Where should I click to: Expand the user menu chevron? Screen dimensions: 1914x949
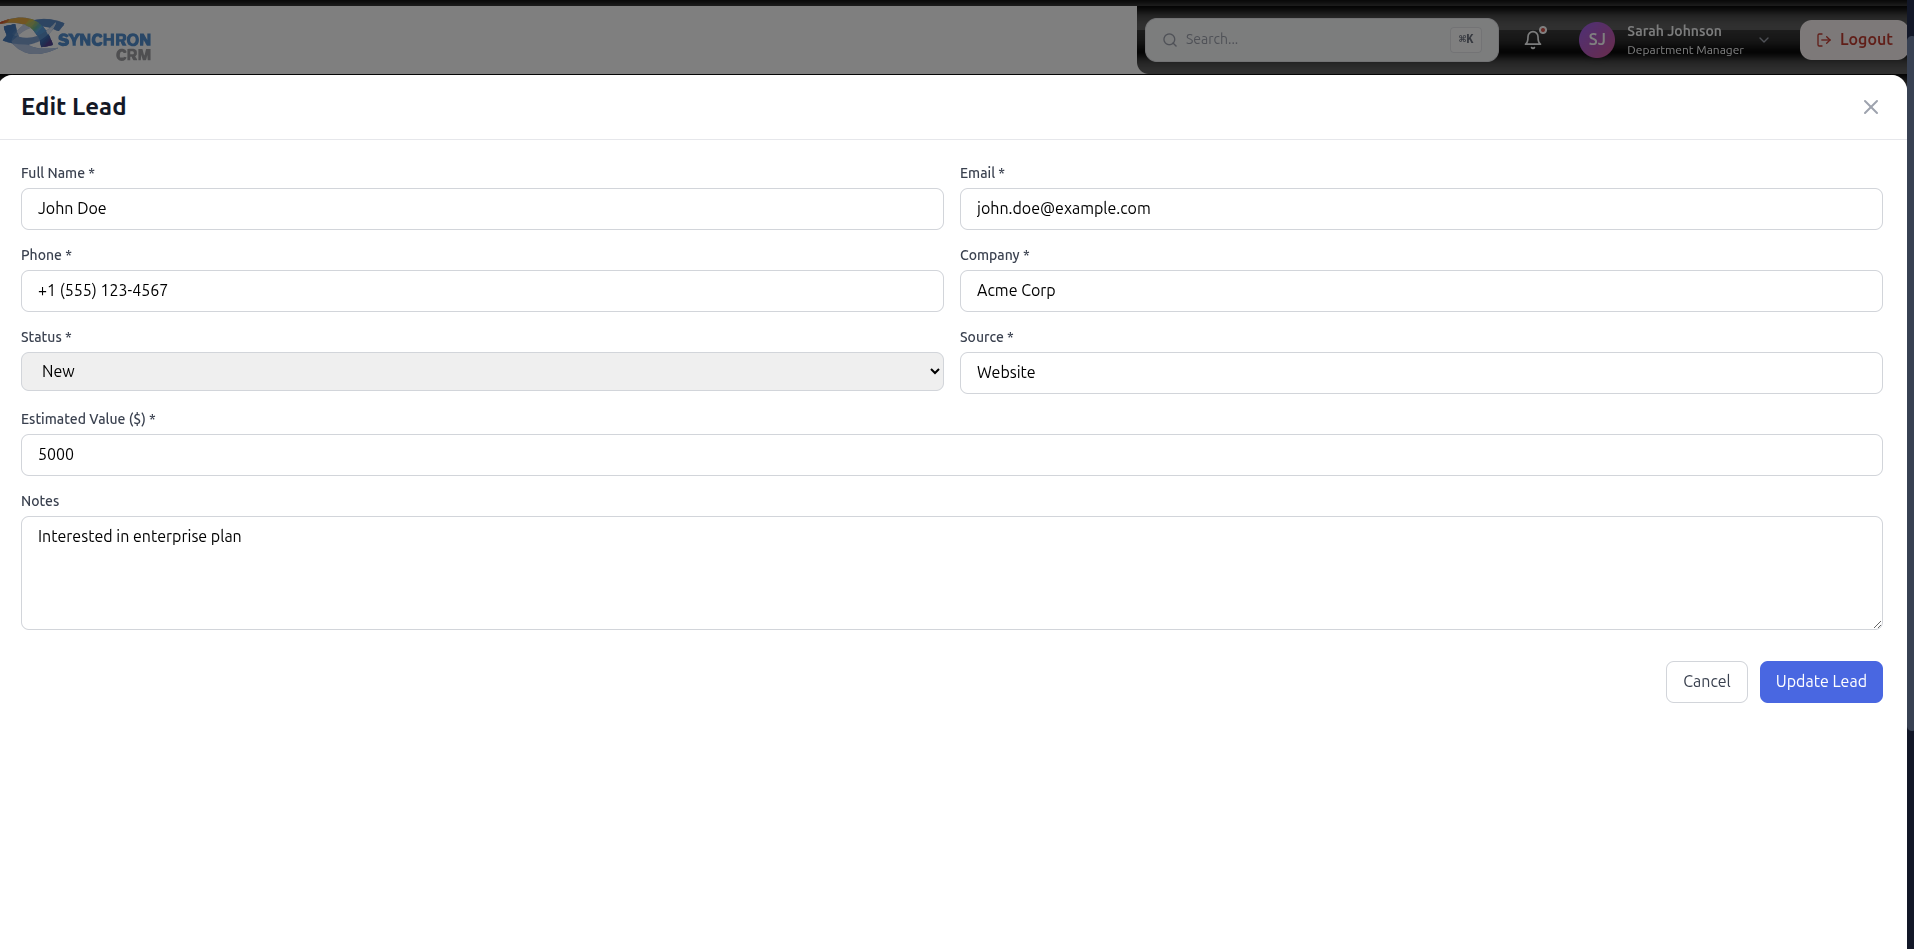coord(1764,40)
